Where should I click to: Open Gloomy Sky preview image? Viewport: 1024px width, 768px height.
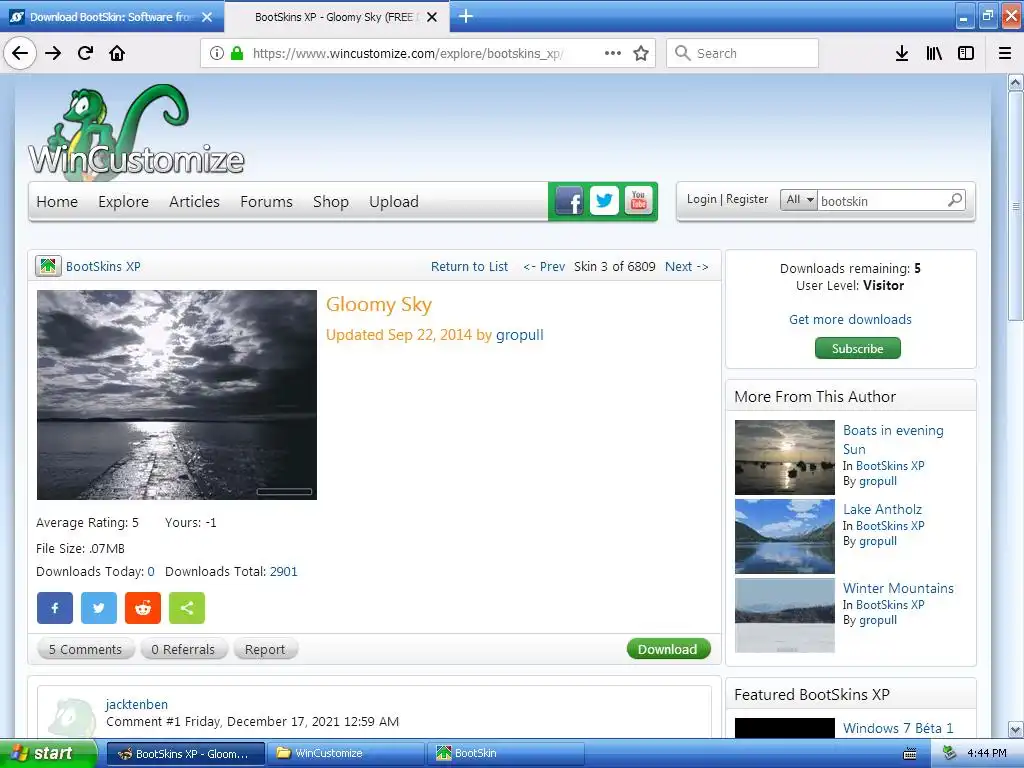click(x=176, y=395)
